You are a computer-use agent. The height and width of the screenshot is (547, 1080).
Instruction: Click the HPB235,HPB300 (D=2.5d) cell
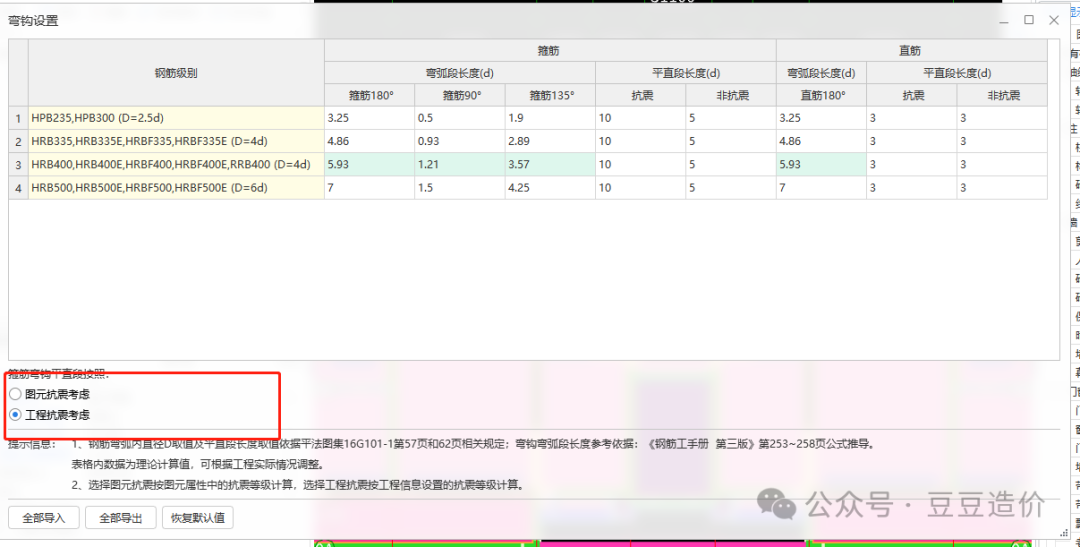(176, 118)
